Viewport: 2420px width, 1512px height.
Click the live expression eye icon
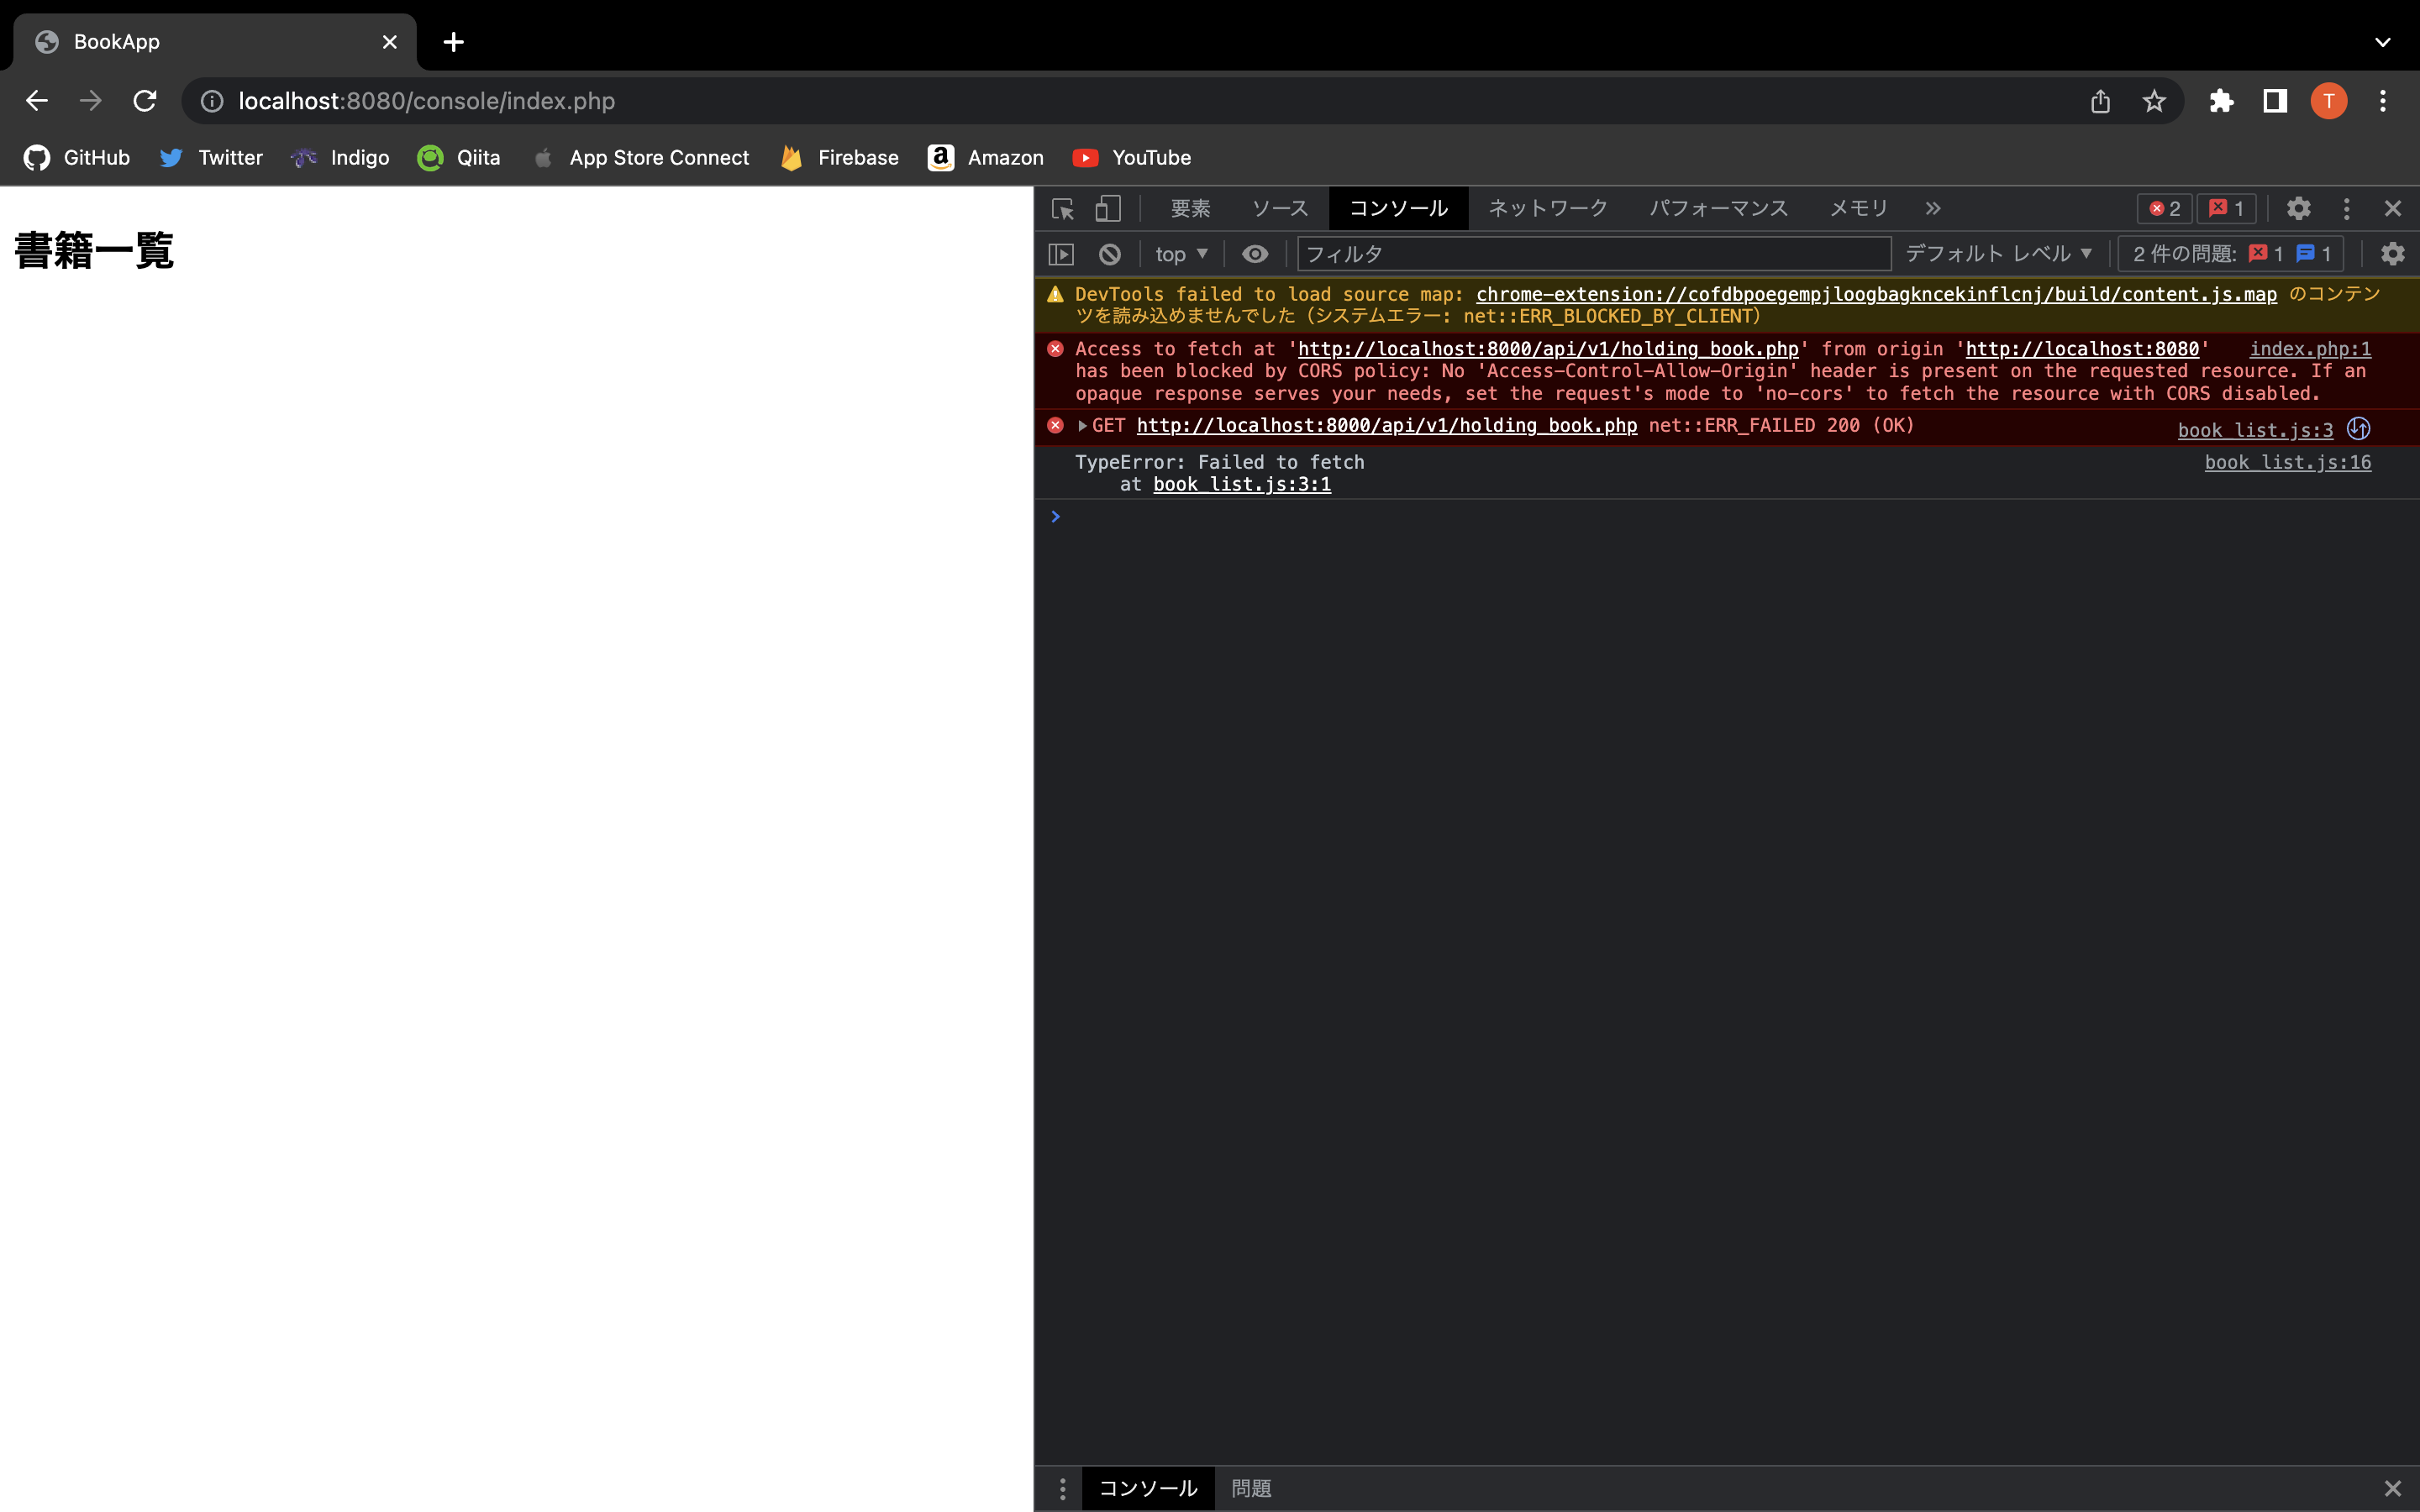click(1254, 254)
